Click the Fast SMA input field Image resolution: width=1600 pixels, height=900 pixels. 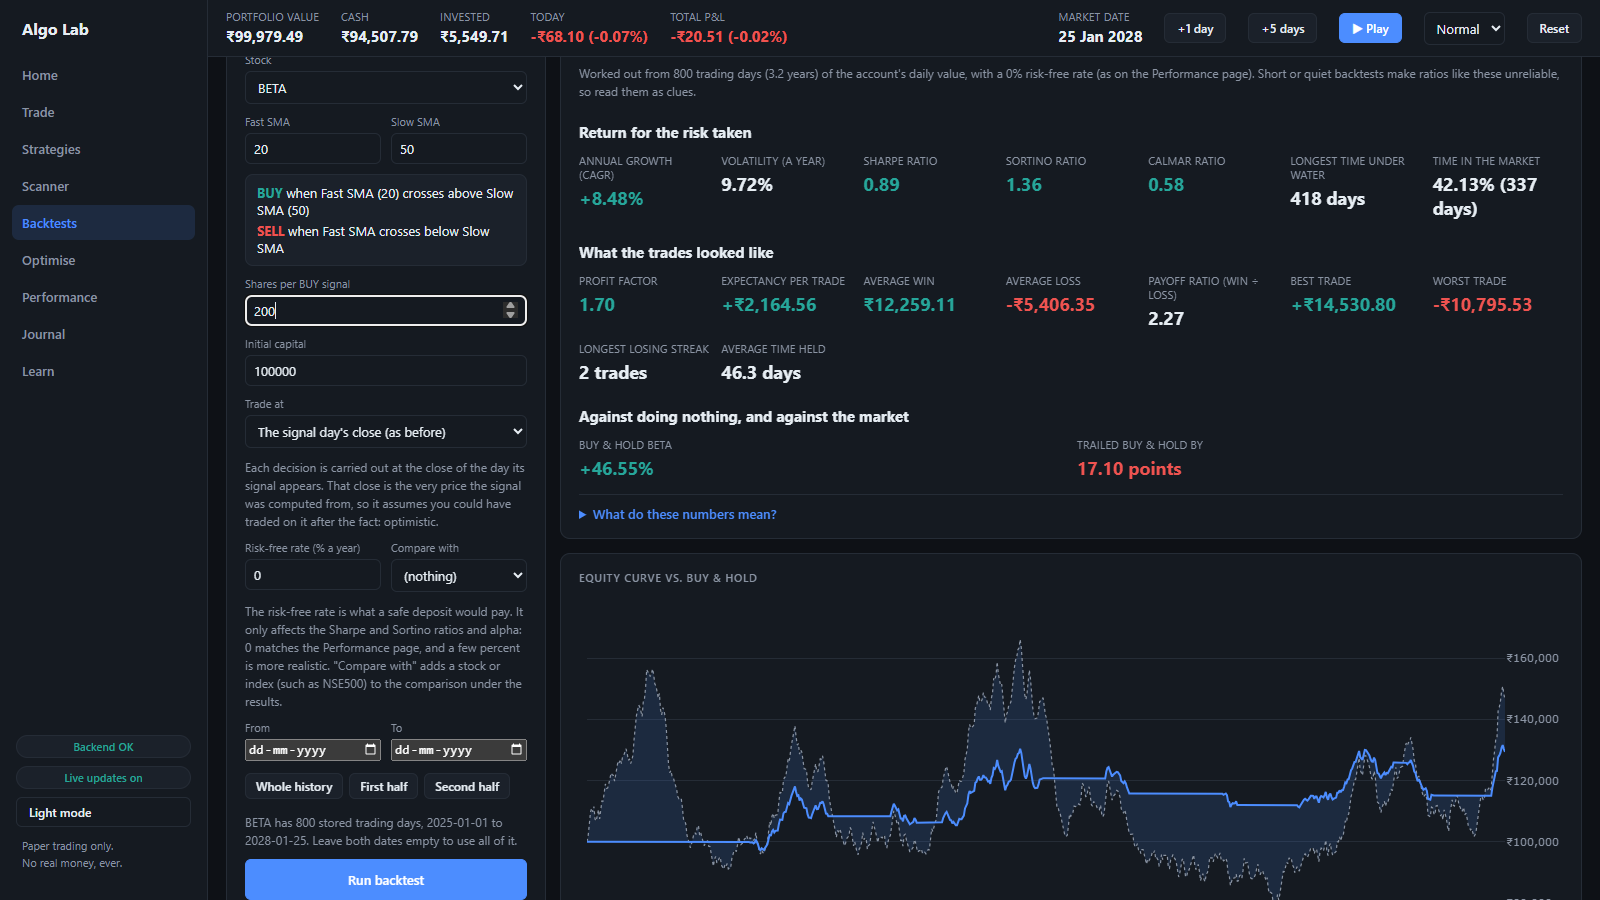tap(313, 149)
